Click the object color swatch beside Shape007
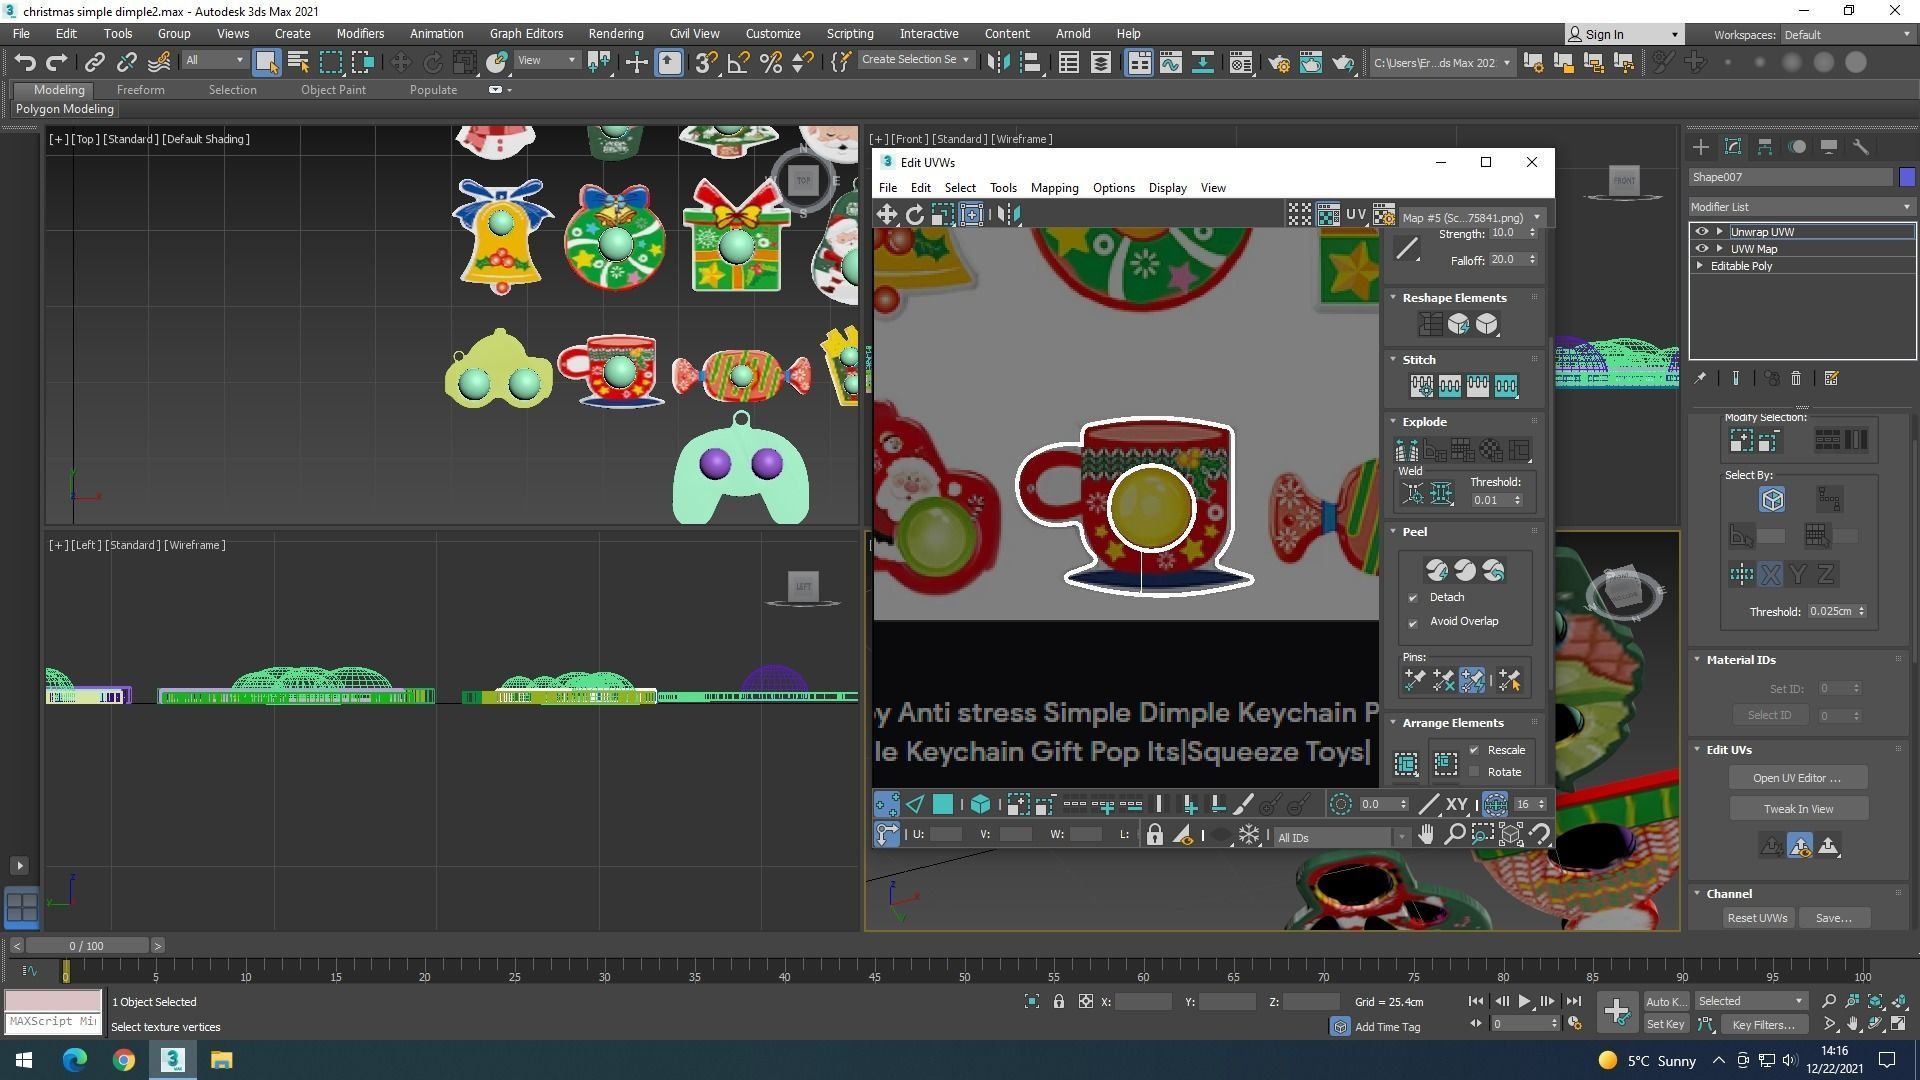 point(1907,177)
